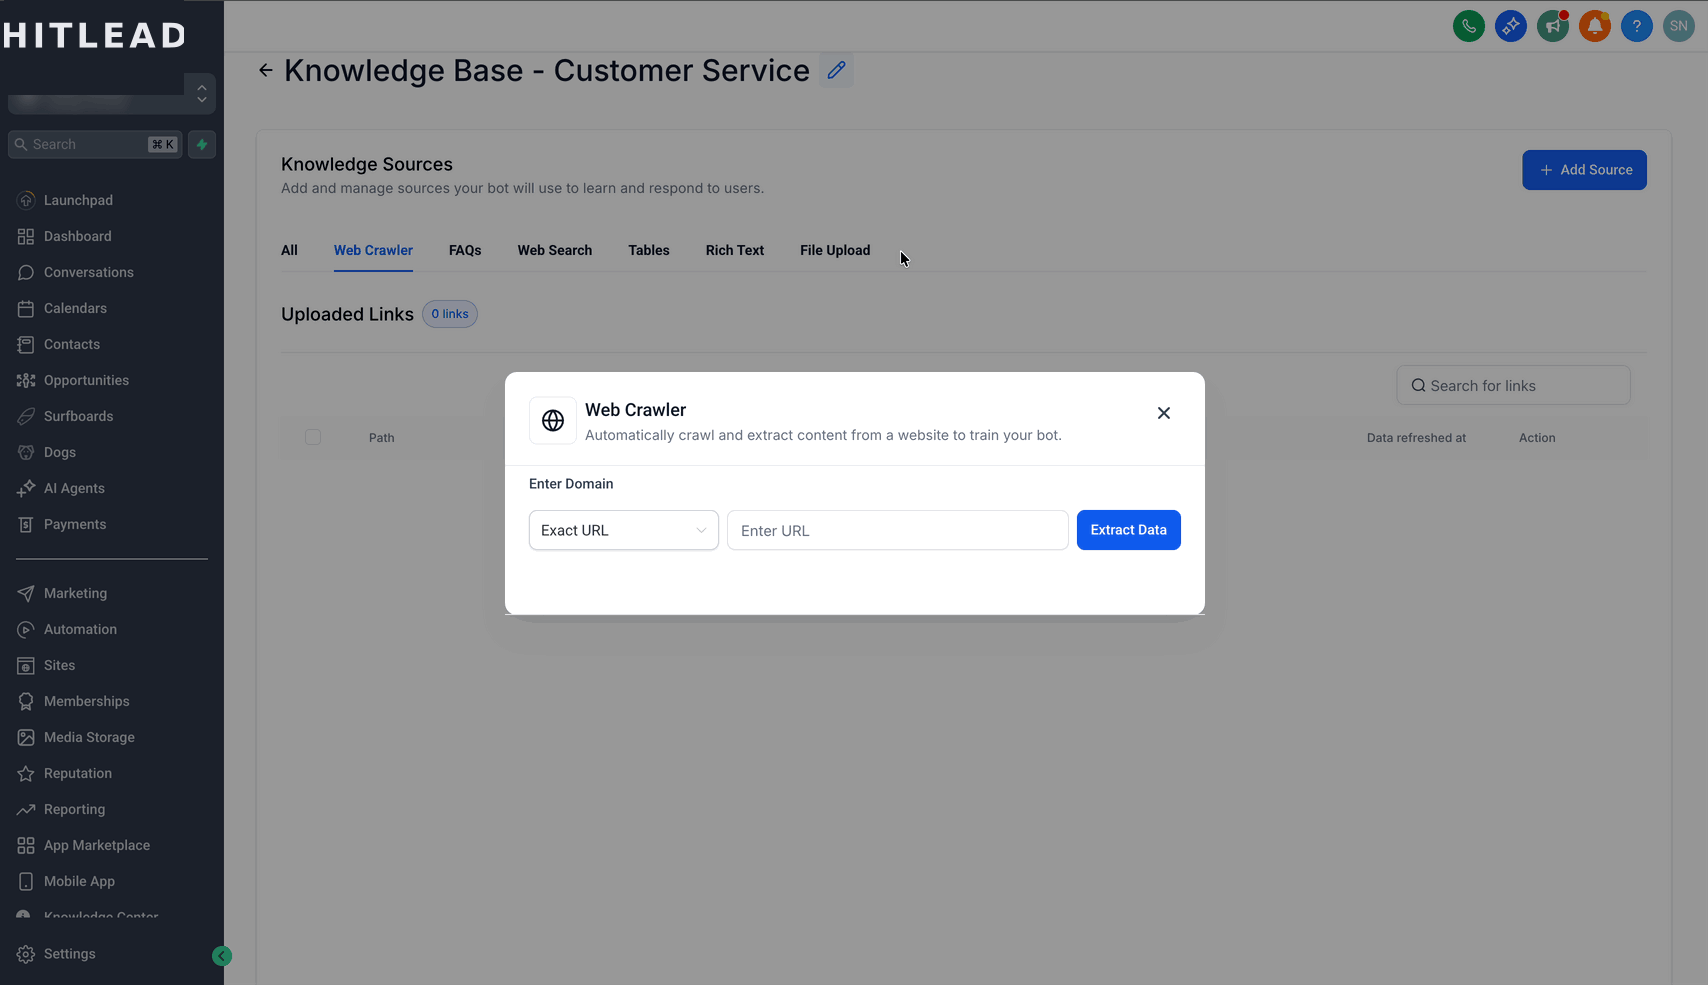
Task: Click the Extract Data button
Action: [x=1128, y=530]
